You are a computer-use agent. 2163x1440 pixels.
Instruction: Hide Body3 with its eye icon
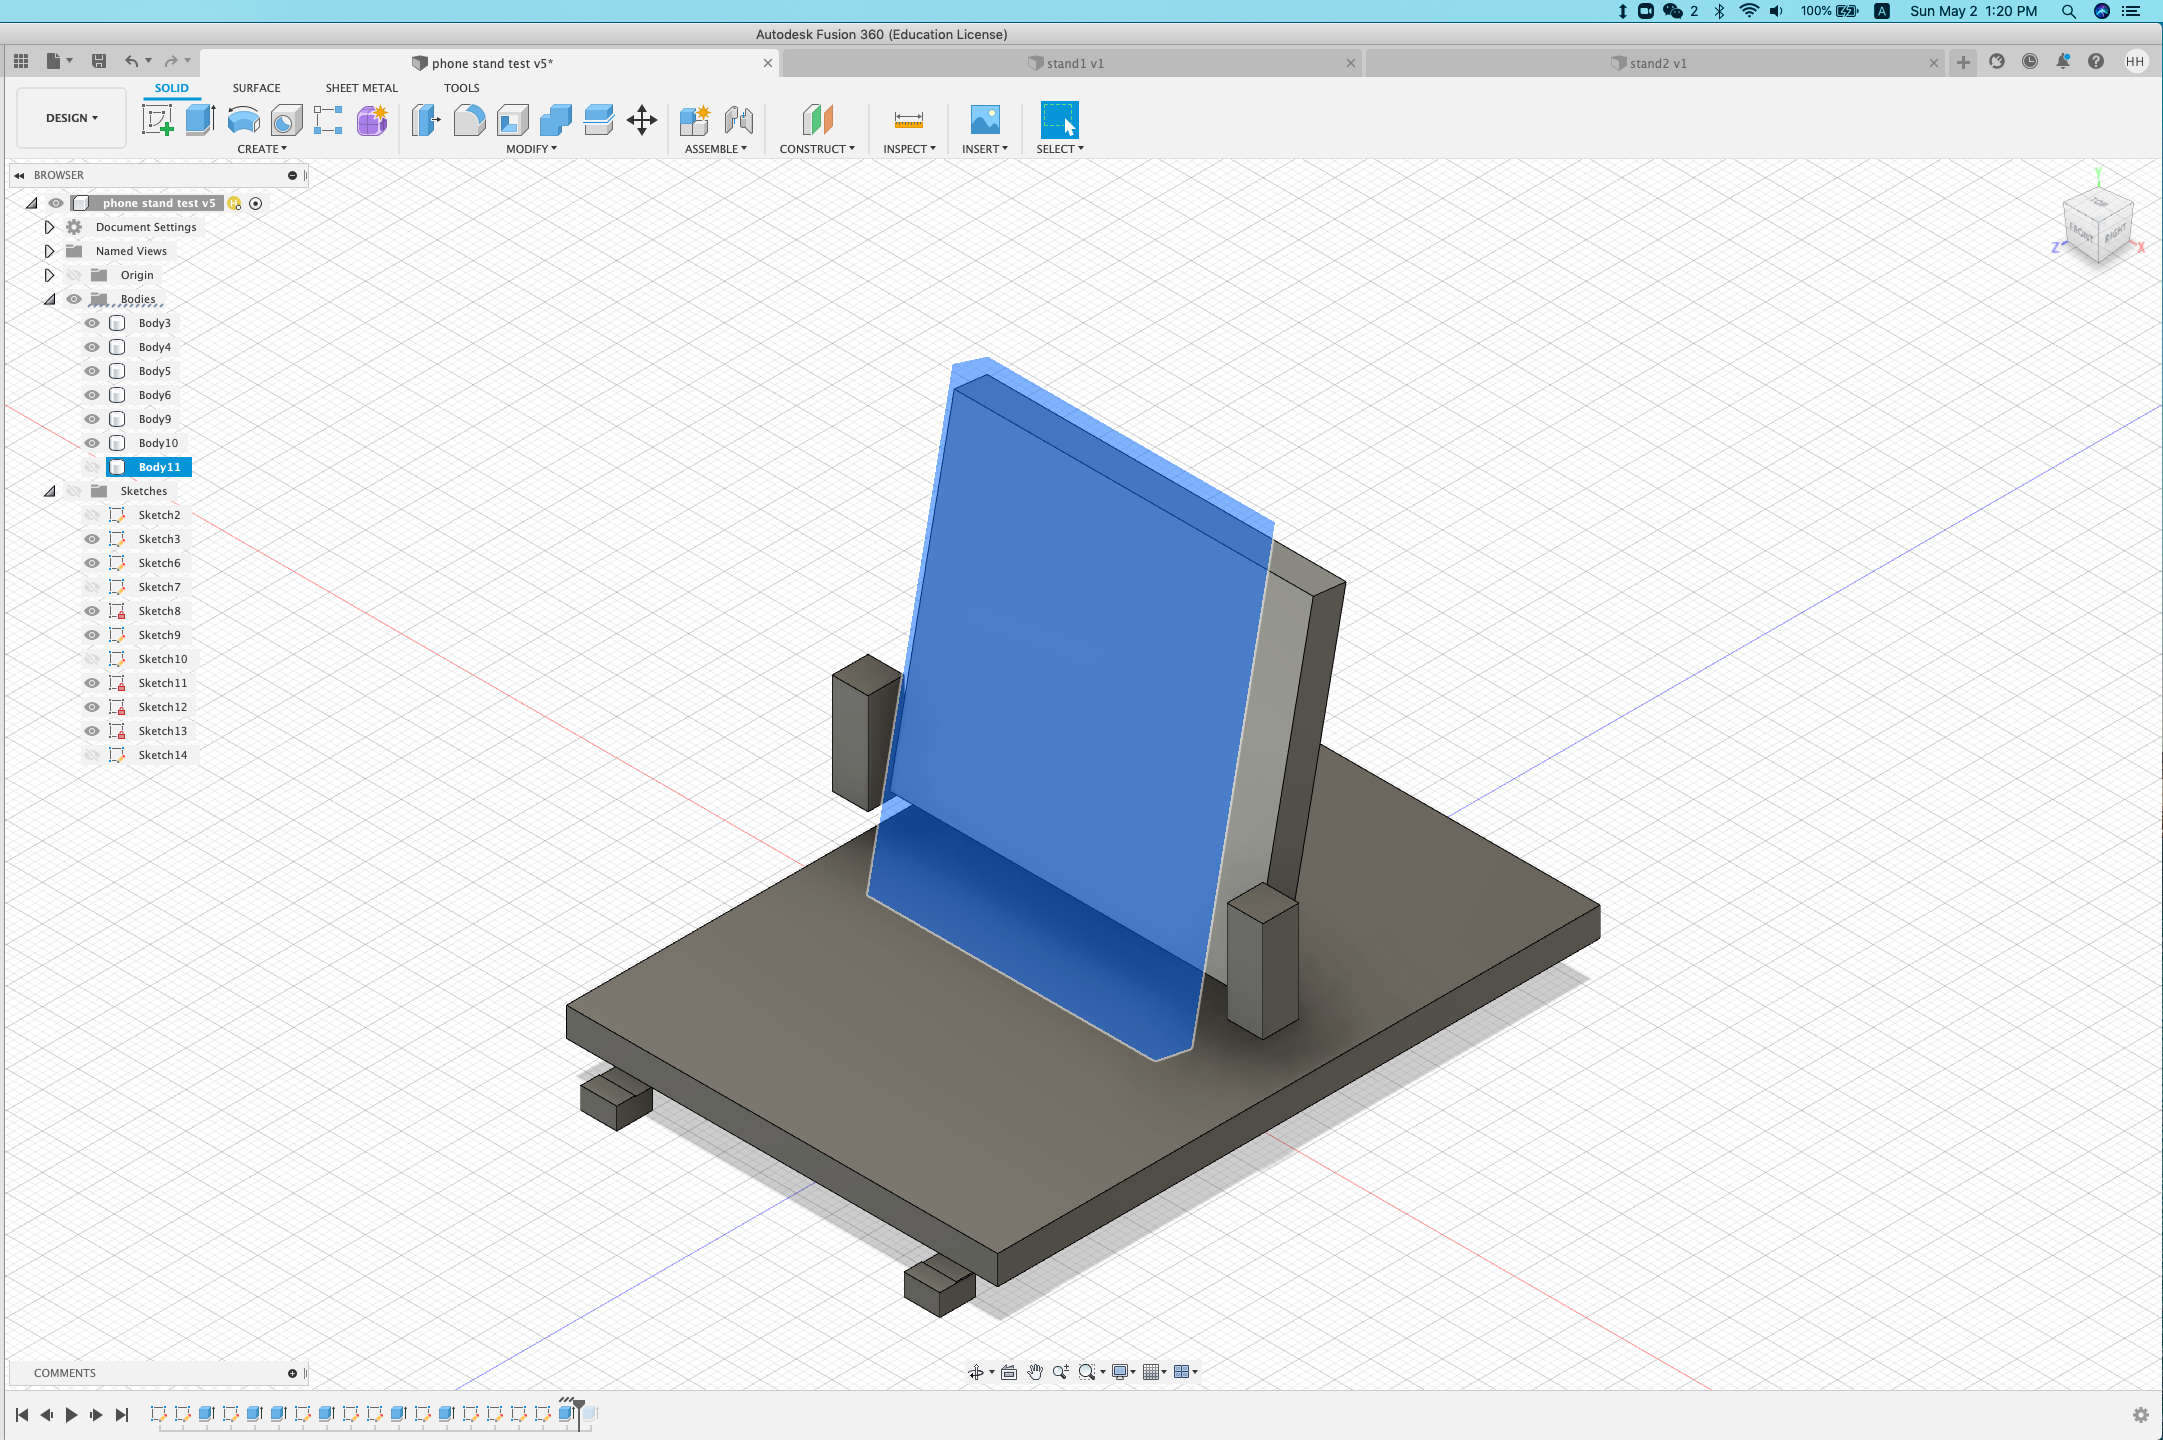click(91, 322)
